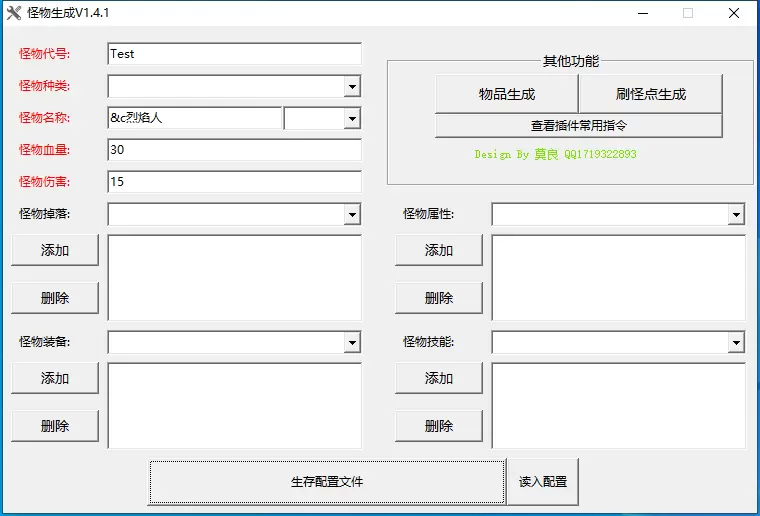
Task: Click the 怪物属性 list box
Action: pyautogui.click(x=618, y=278)
